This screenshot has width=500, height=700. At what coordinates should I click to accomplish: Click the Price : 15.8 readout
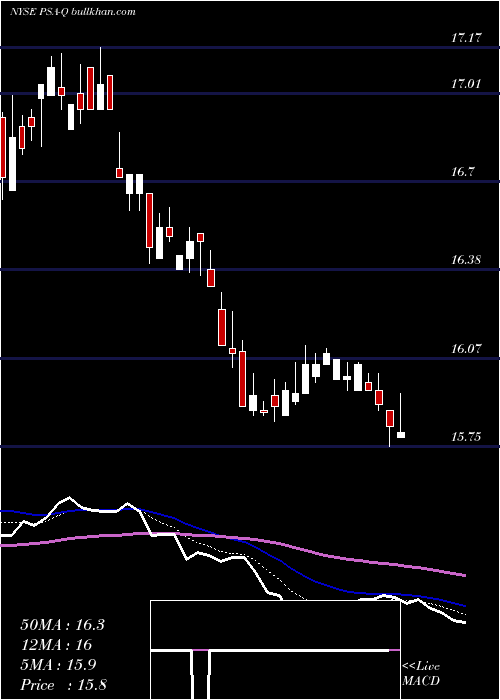(x=63, y=685)
